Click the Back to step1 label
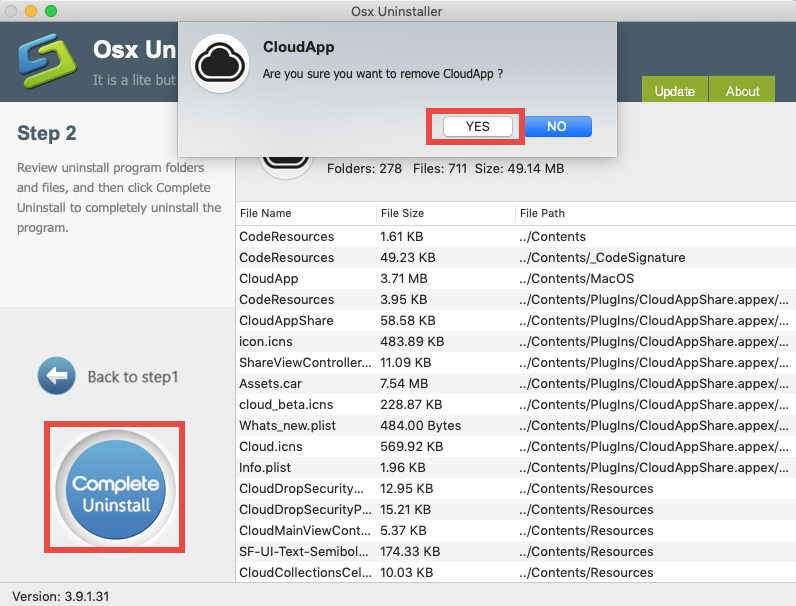This screenshot has height=606, width=796. 133,377
